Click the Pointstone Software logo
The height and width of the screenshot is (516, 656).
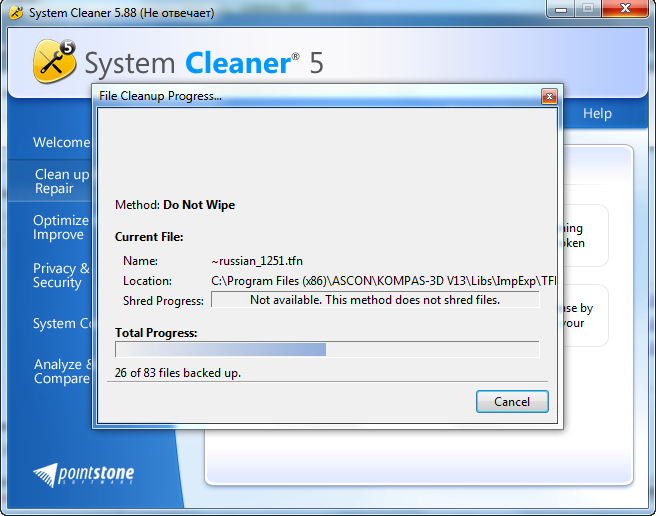pos(84,474)
